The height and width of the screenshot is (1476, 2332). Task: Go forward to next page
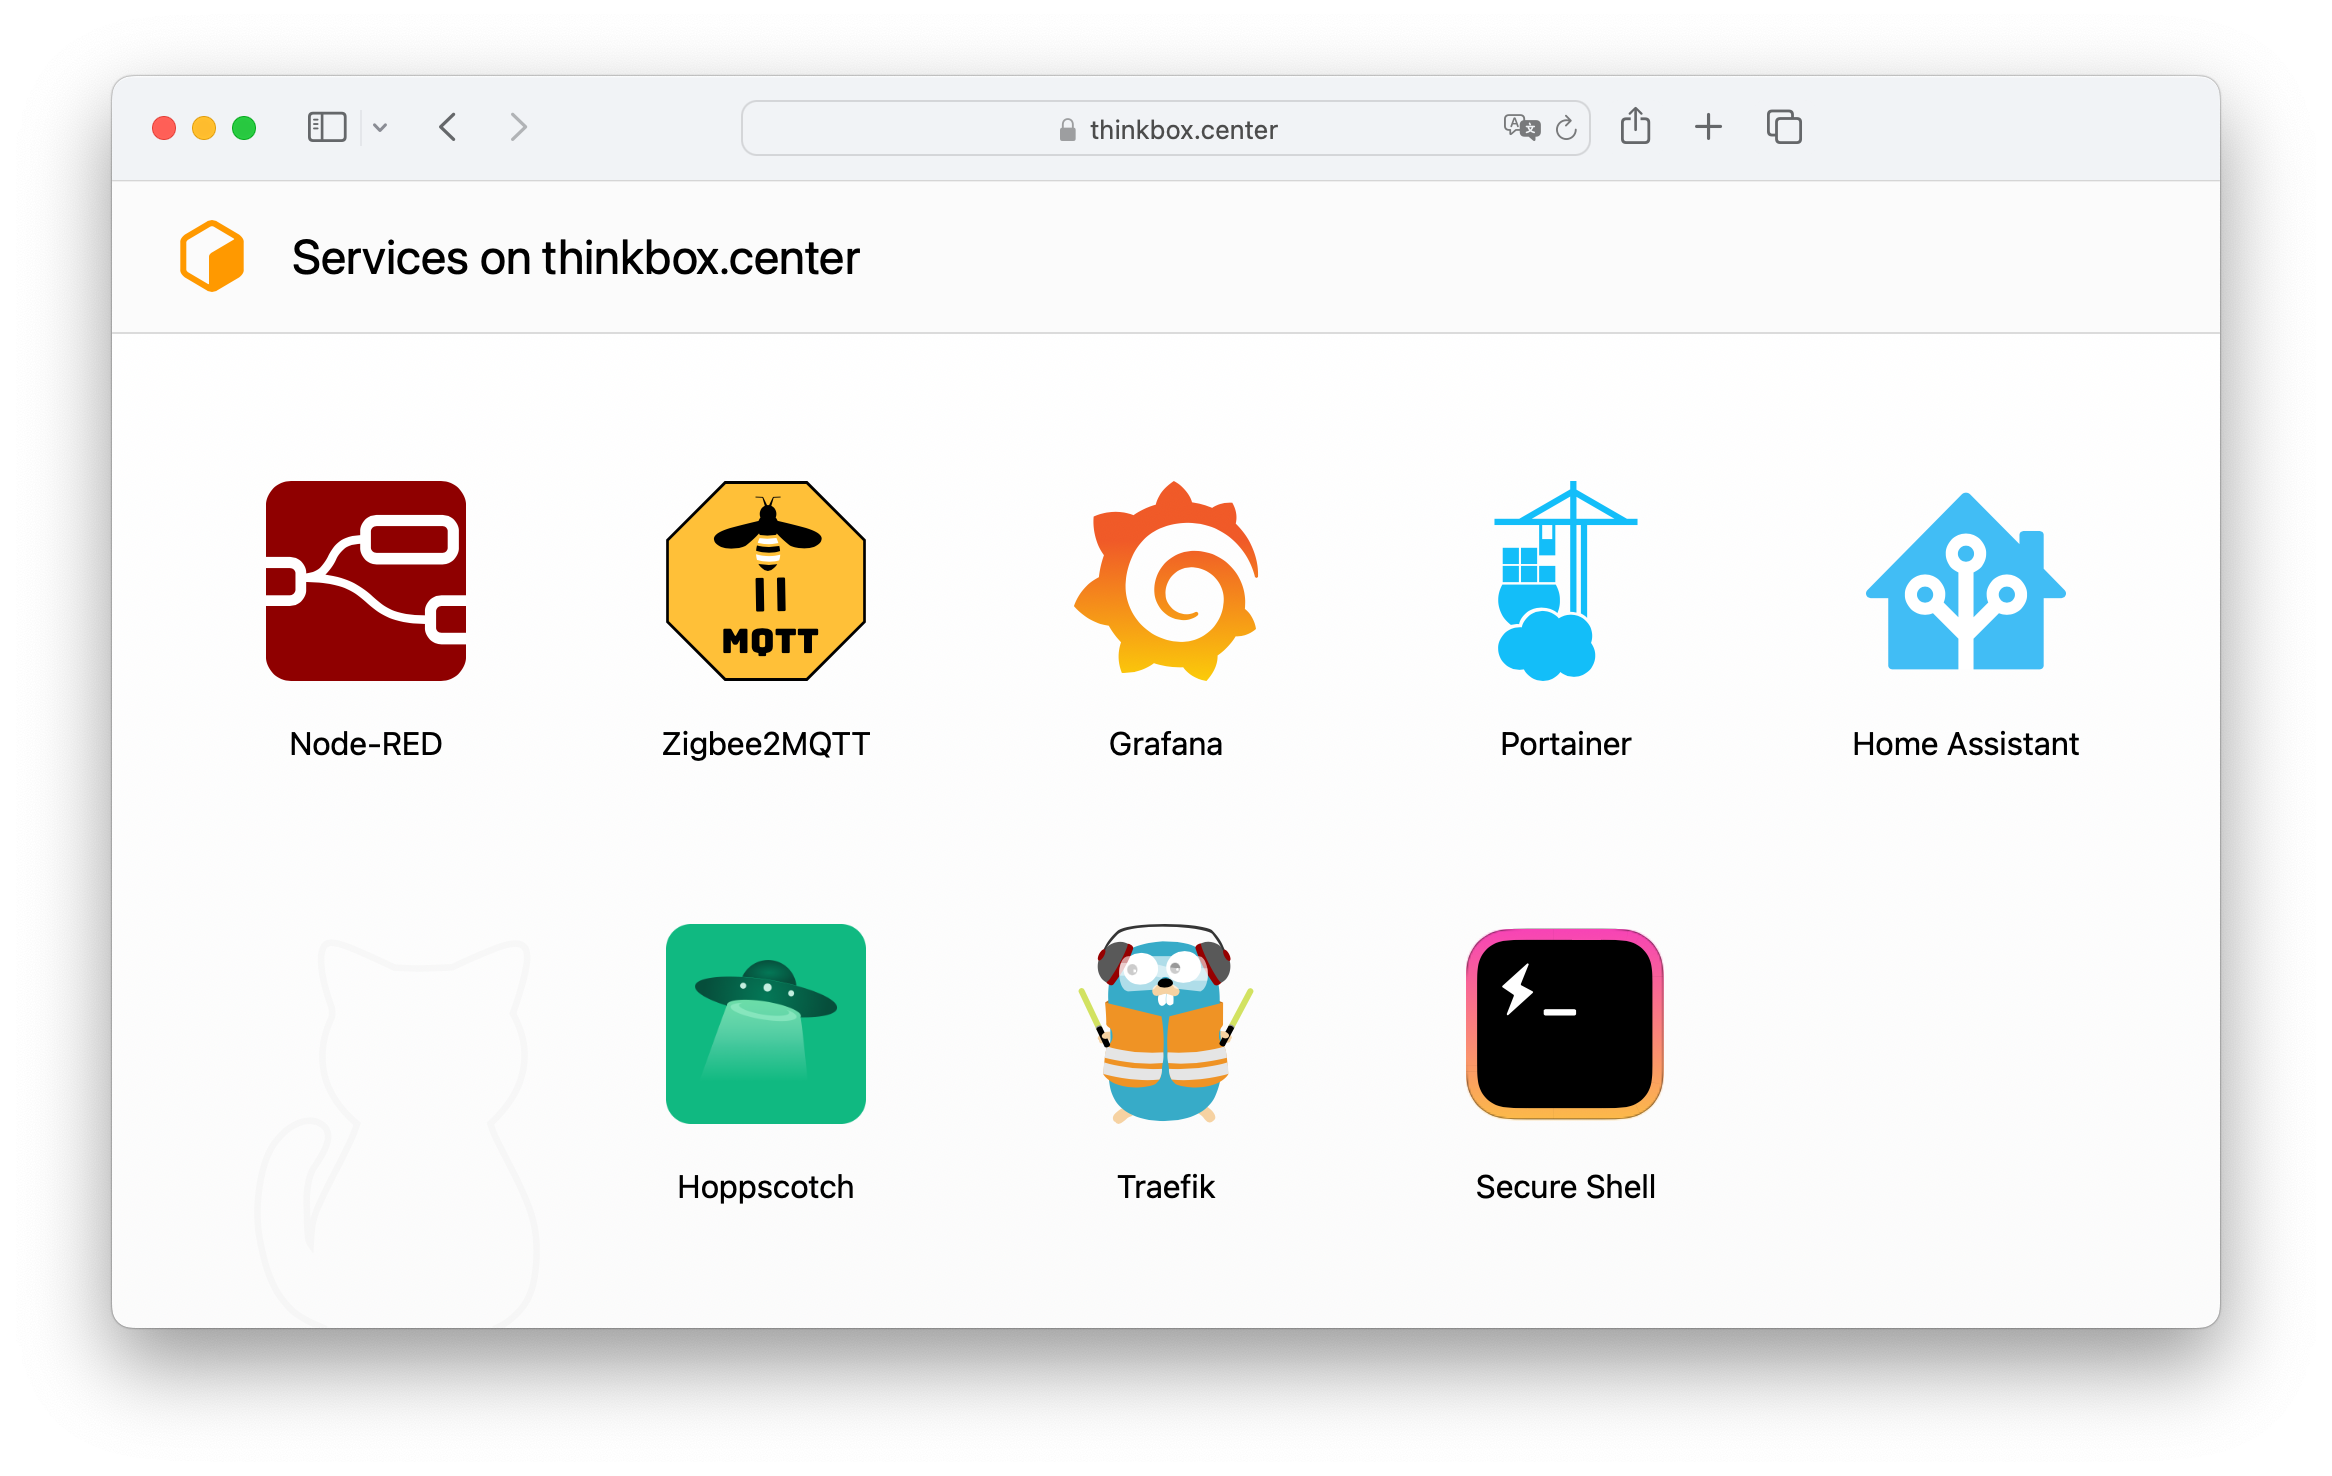518,128
